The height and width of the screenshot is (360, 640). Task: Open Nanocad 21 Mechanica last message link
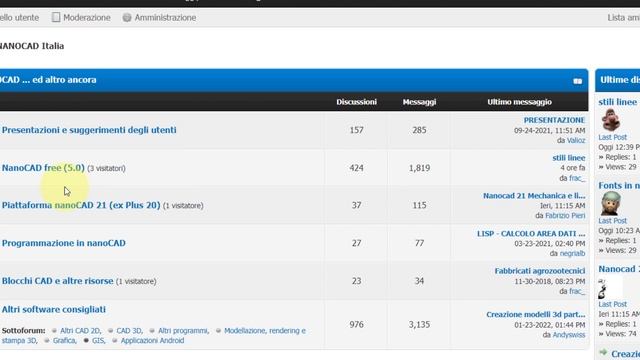coord(534,196)
